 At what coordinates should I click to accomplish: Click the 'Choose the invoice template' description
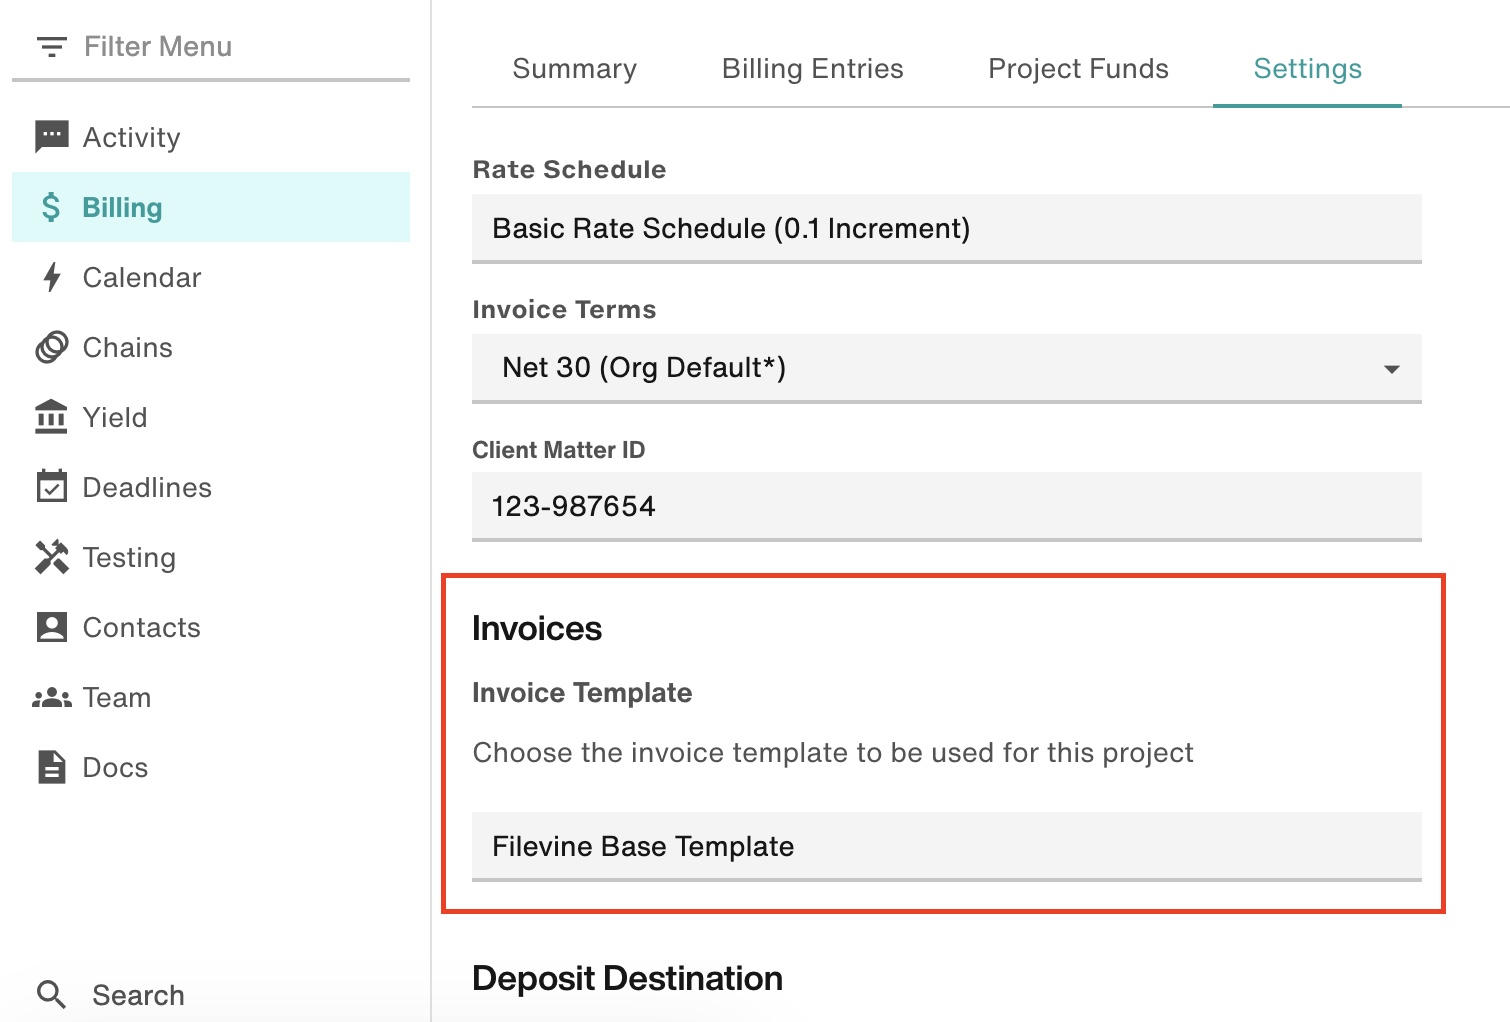(x=833, y=753)
